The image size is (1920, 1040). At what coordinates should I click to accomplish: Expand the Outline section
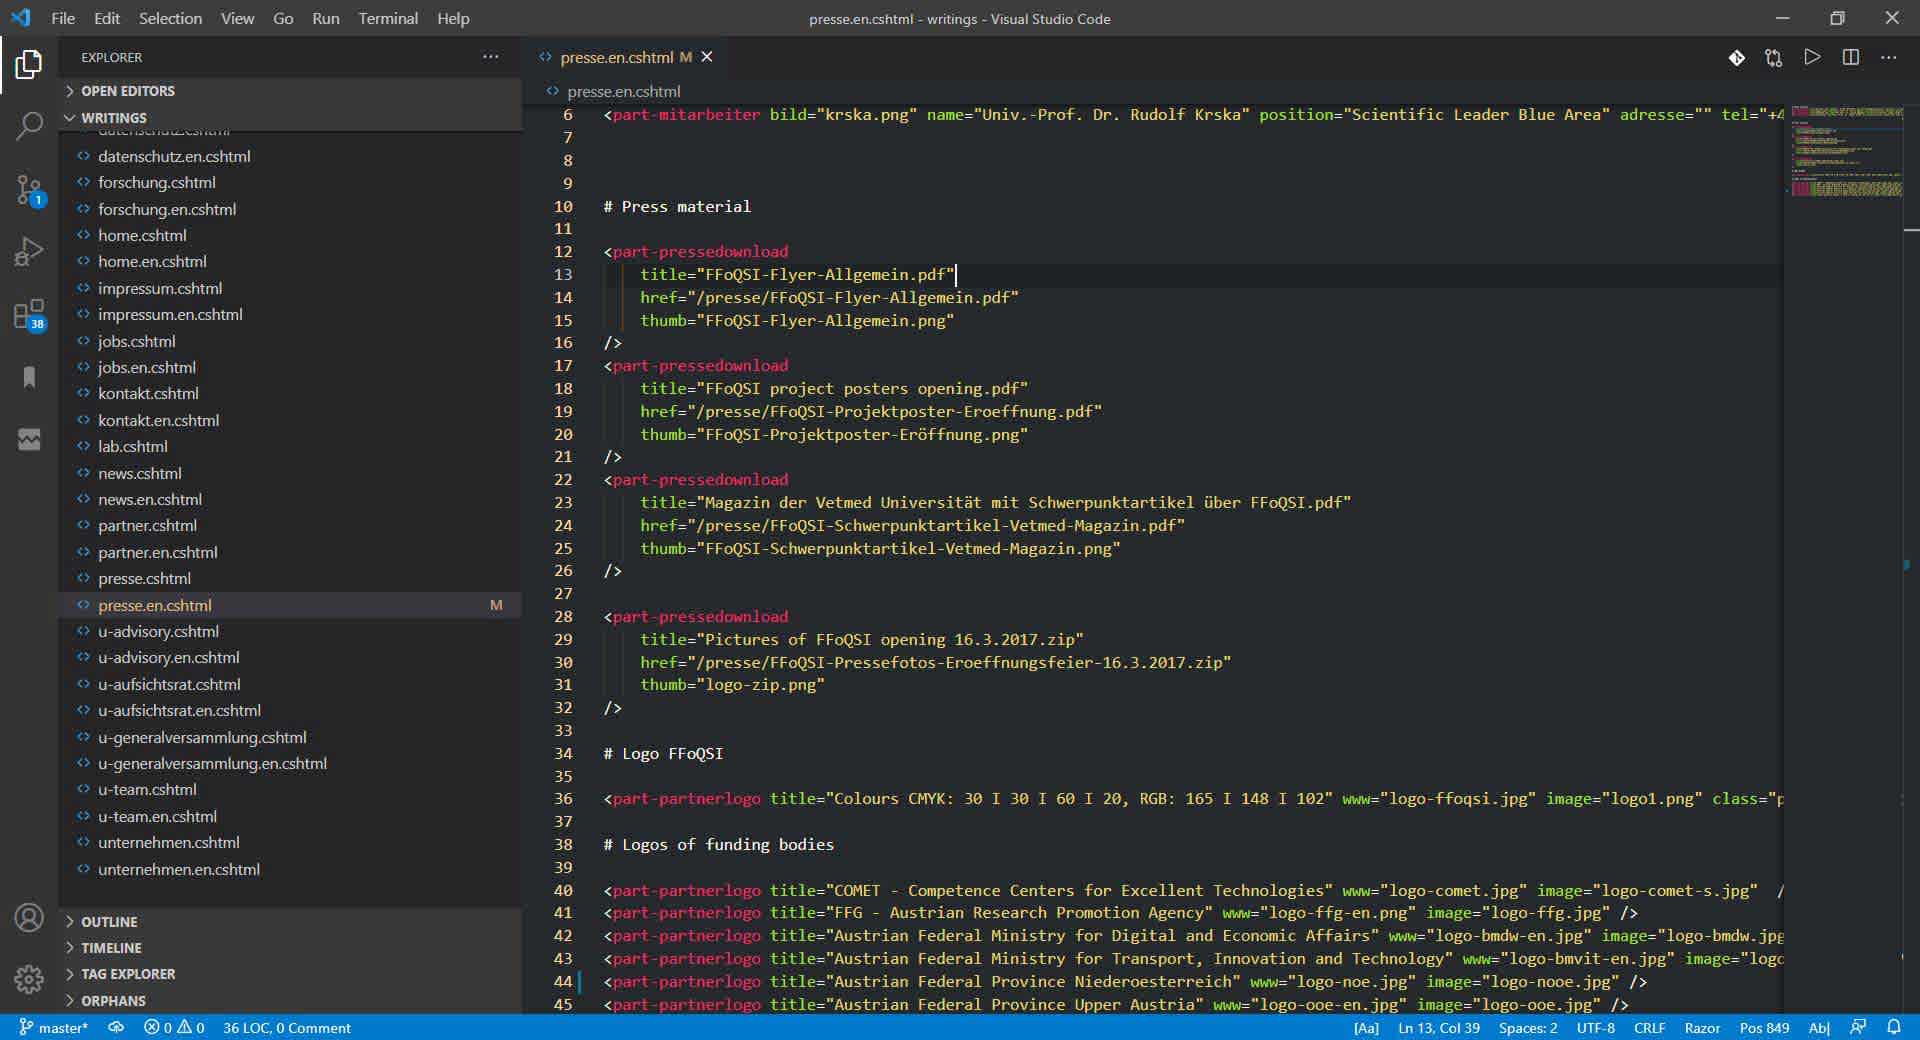[109, 922]
